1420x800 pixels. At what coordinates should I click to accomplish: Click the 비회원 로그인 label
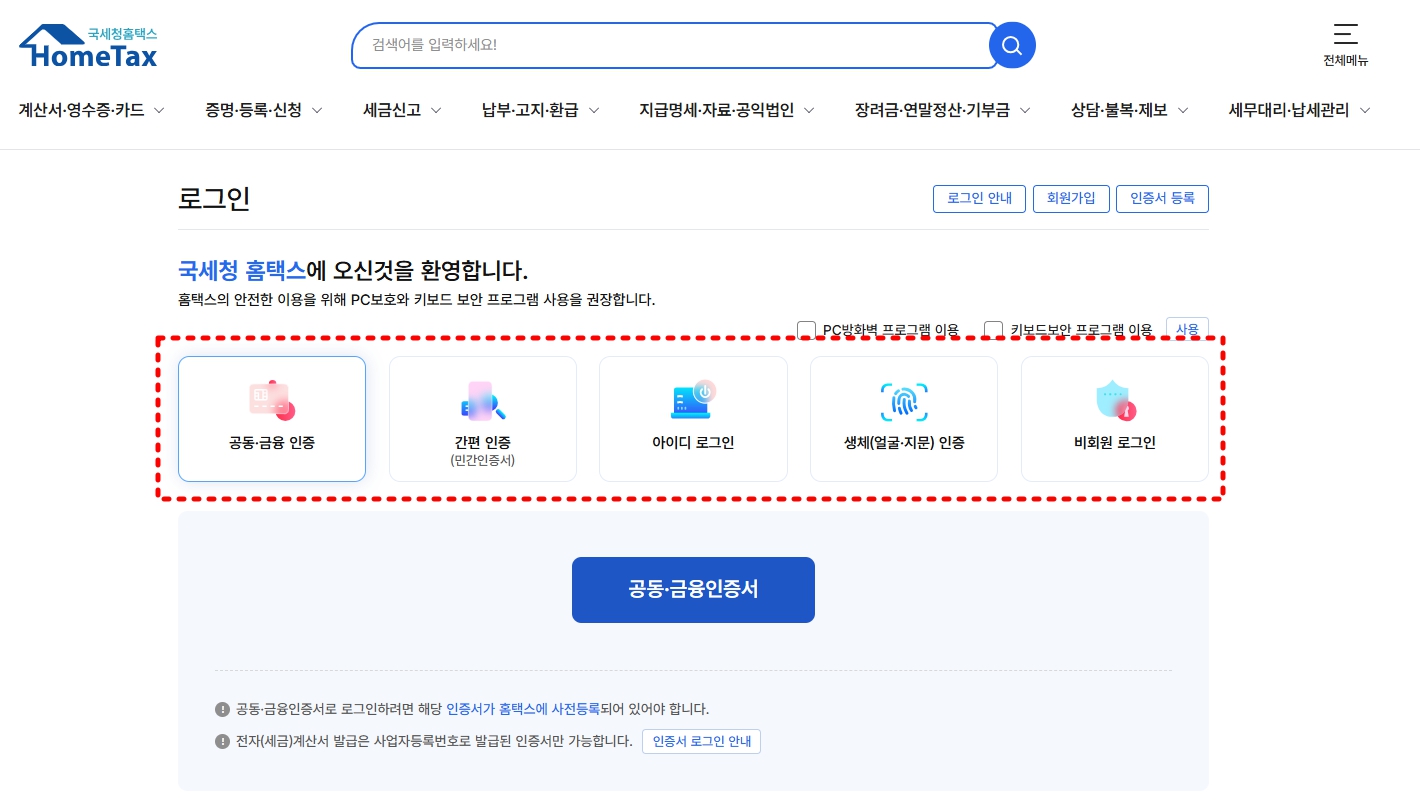point(1115,442)
